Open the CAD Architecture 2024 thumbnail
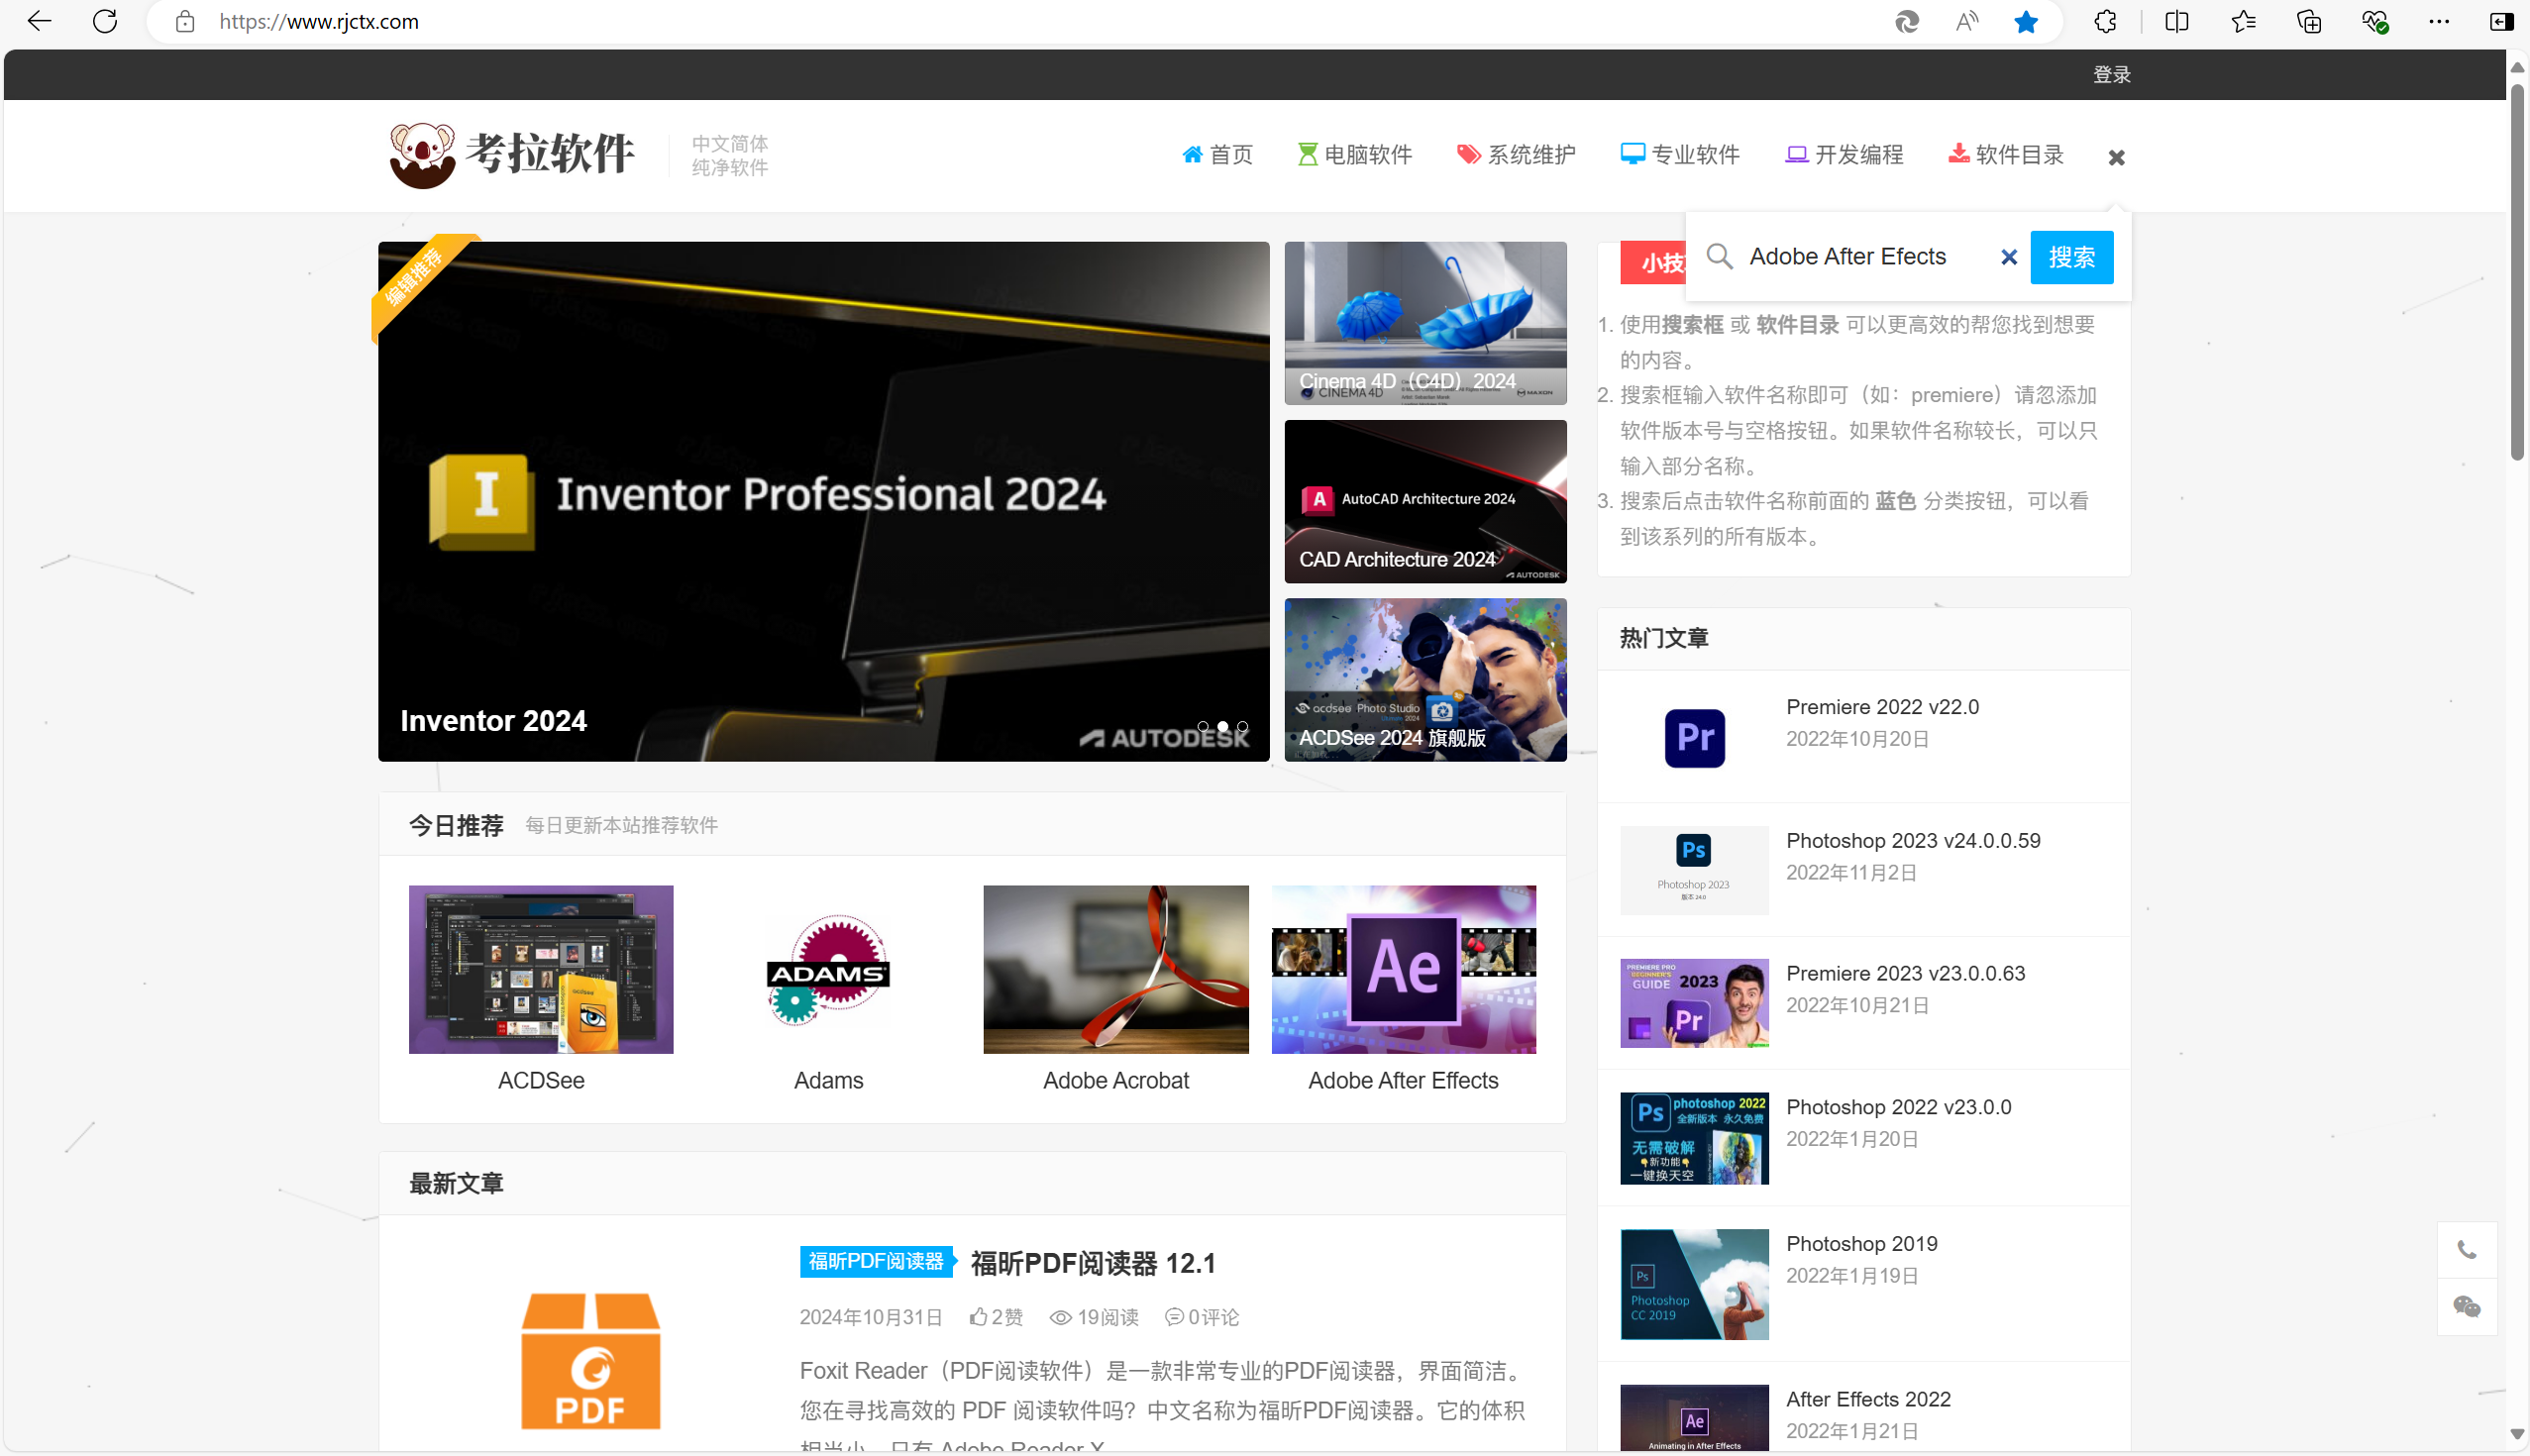 click(x=1425, y=501)
